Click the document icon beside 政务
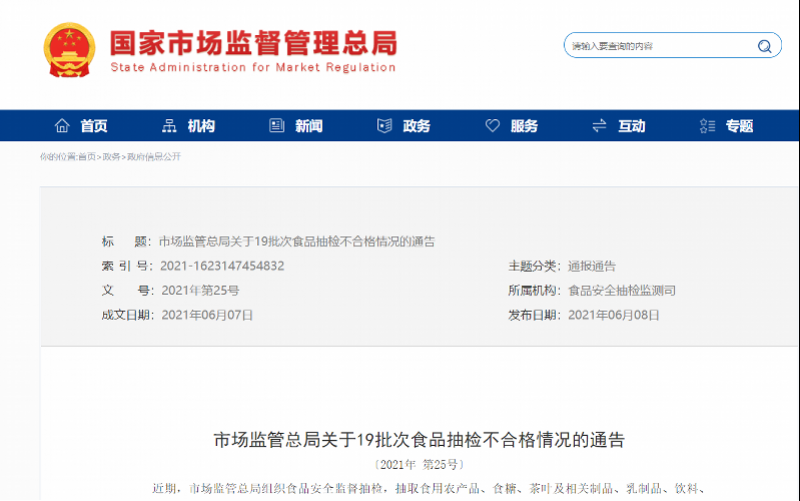The image size is (800, 501). pyautogui.click(x=385, y=126)
